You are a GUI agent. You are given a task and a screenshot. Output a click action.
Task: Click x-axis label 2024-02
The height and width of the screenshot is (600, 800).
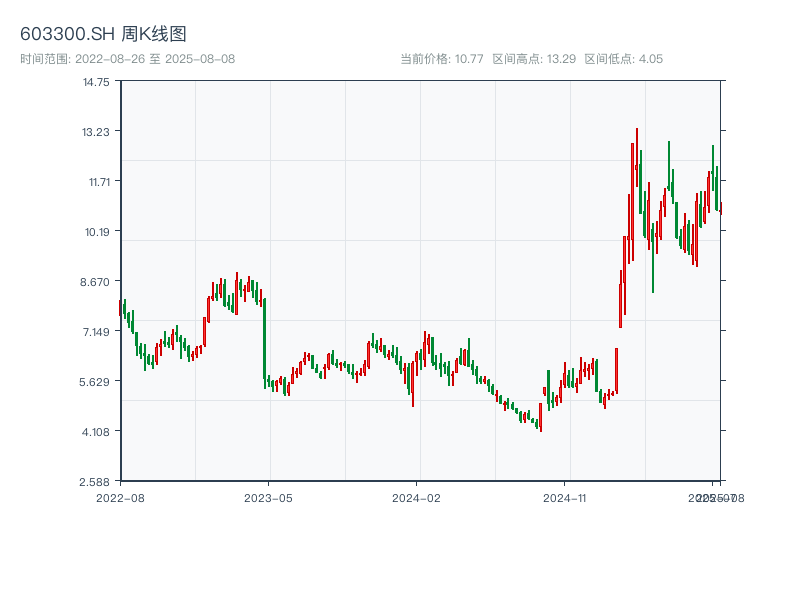coord(416,498)
